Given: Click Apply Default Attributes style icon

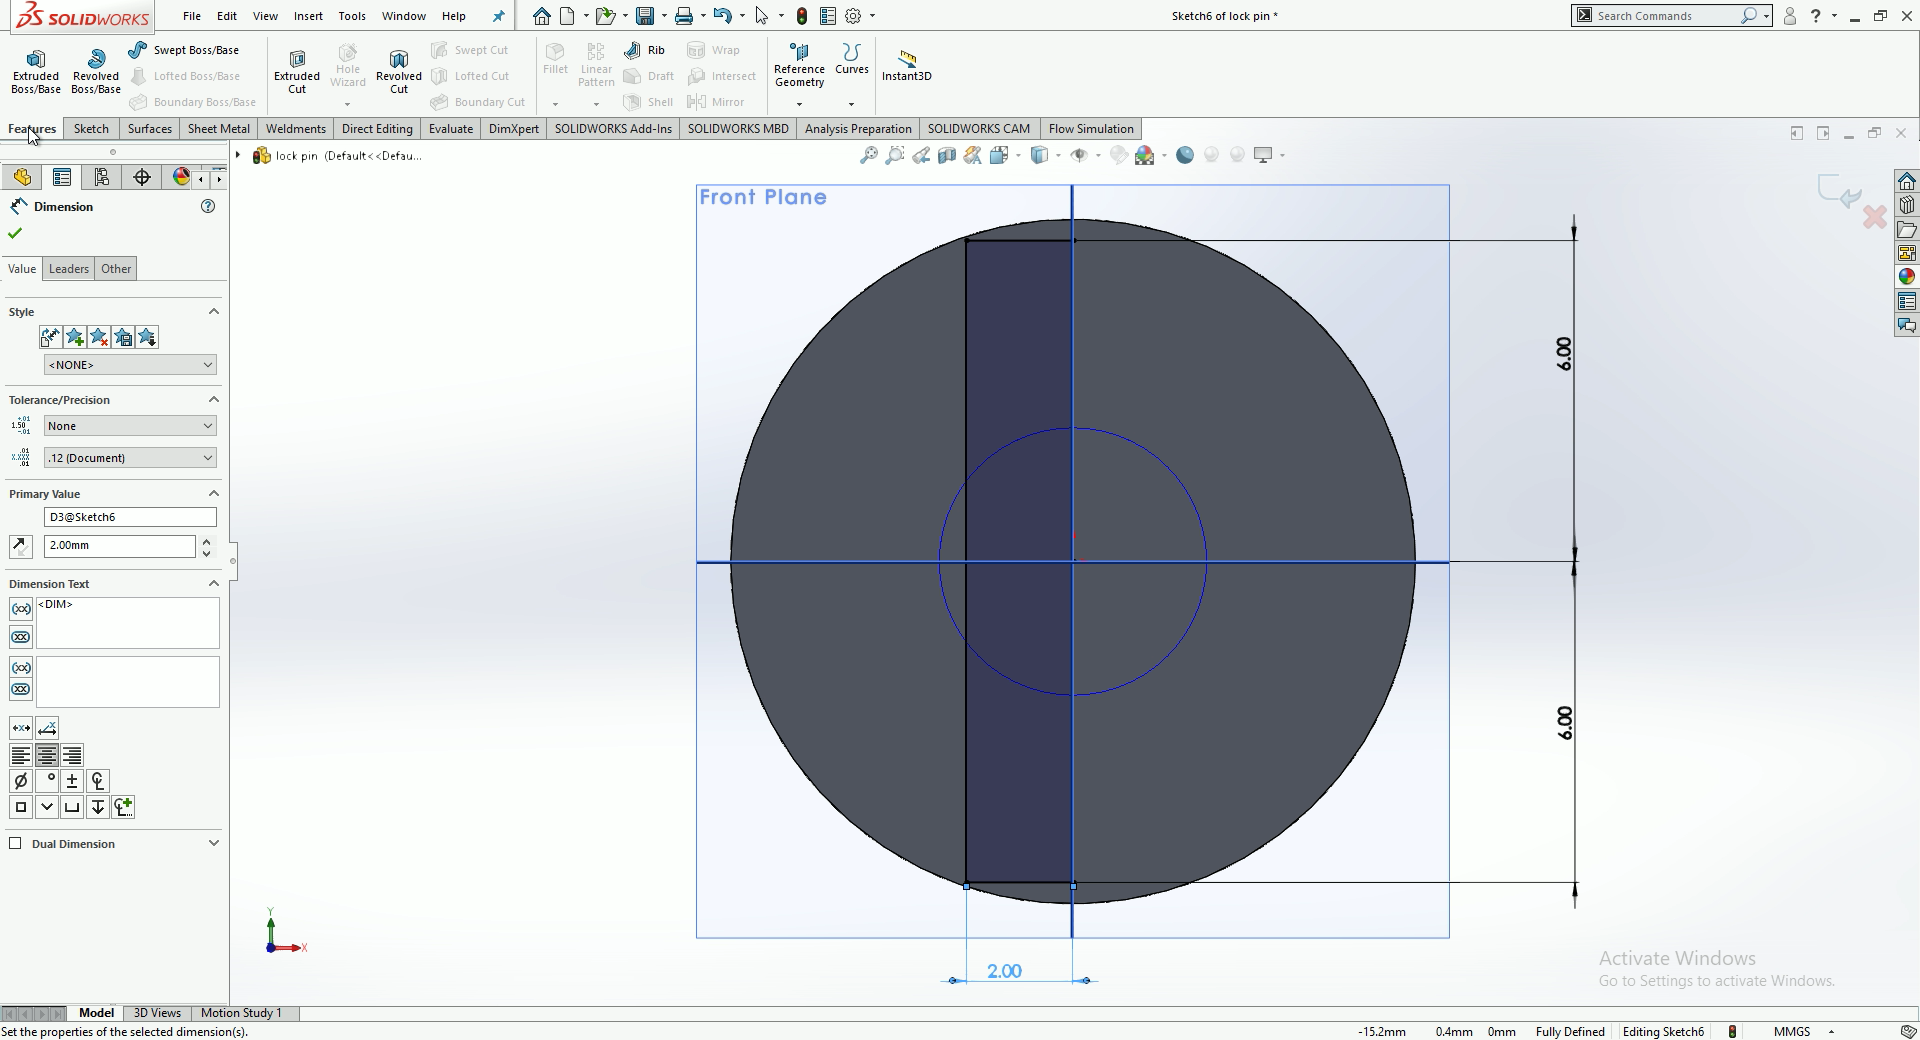Looking at the screenshot, I should pos(50,337).
